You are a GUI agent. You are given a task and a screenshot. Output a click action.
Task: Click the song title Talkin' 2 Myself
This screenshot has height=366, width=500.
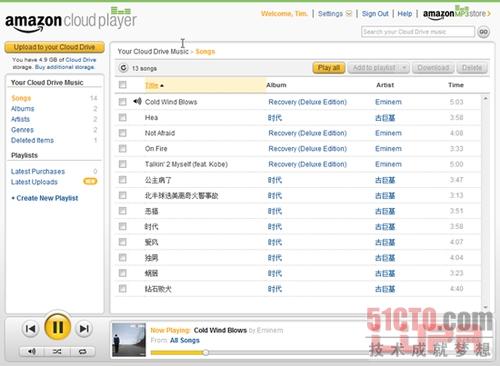(186, 164)
